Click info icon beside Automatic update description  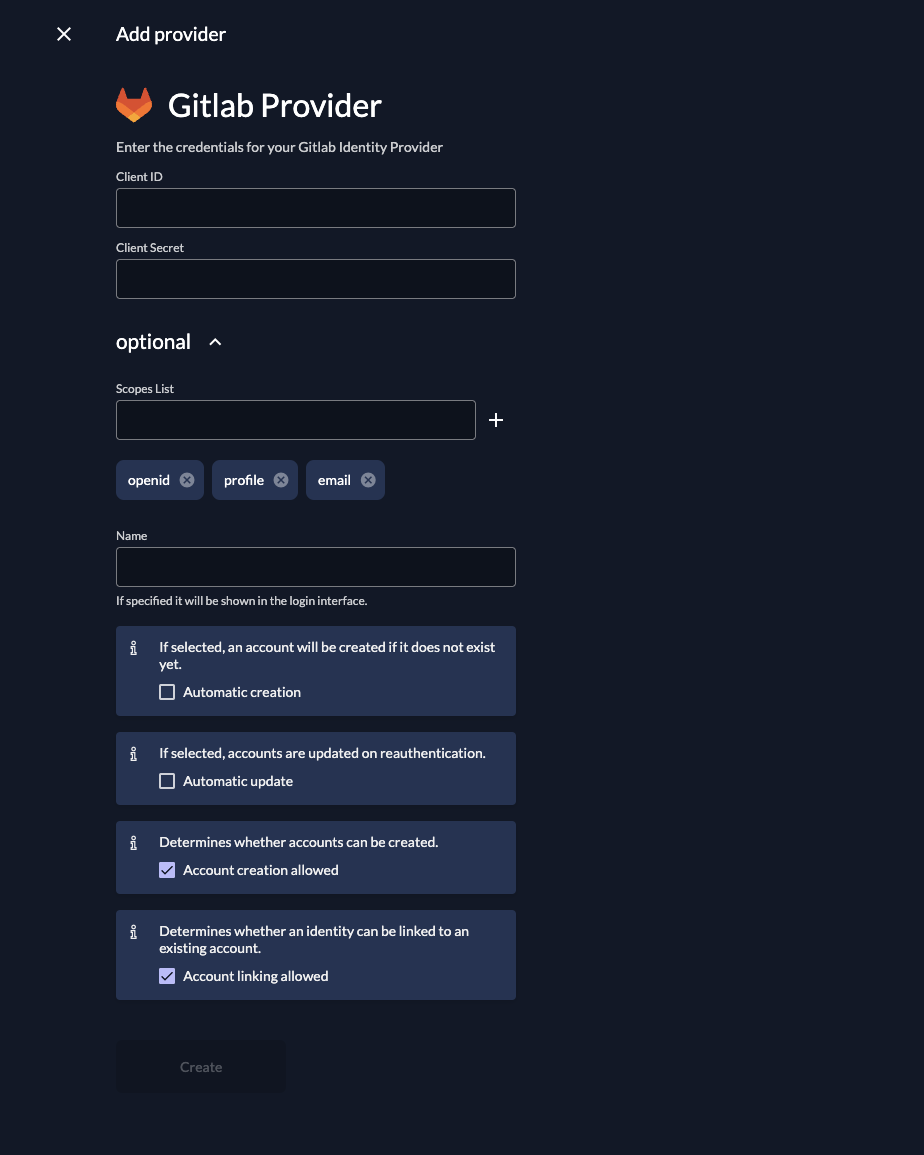[x=133, y=754]
